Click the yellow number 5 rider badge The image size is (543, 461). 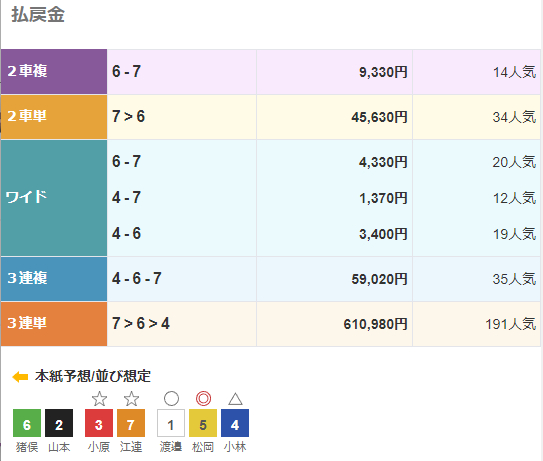(203, 423)
